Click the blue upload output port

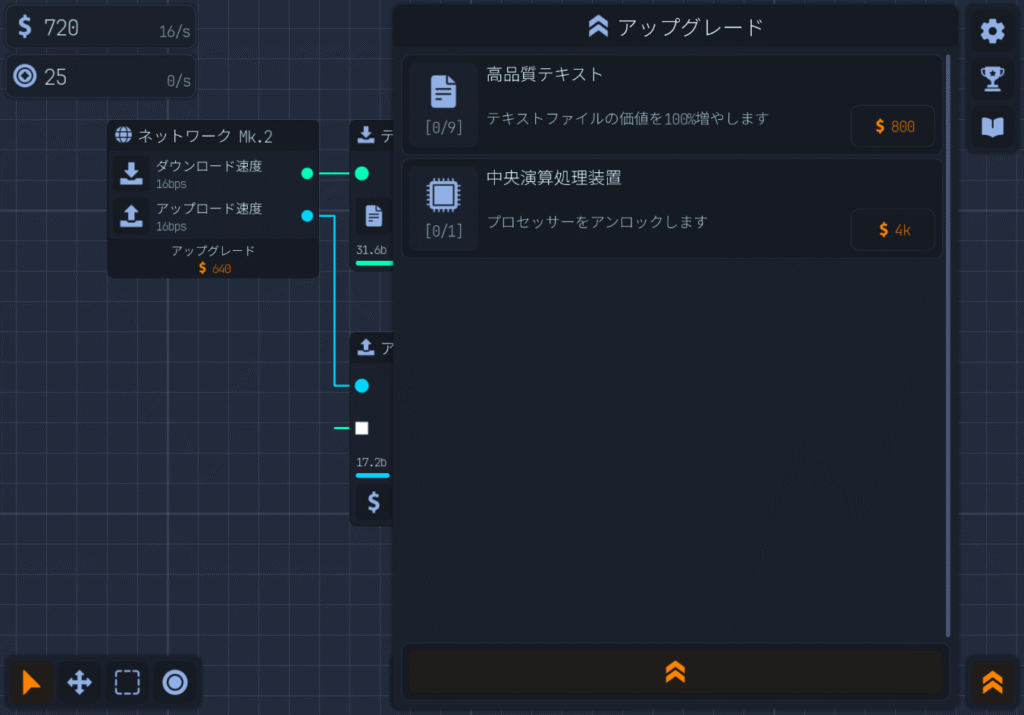(307, 216)
